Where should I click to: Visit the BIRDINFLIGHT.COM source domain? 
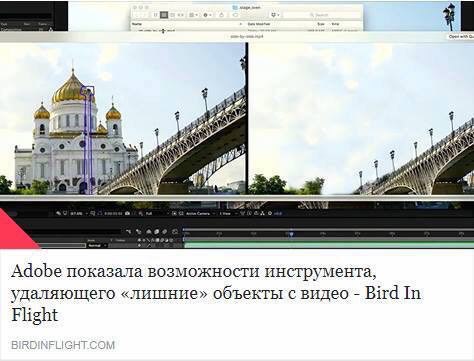tap(63, 345)
